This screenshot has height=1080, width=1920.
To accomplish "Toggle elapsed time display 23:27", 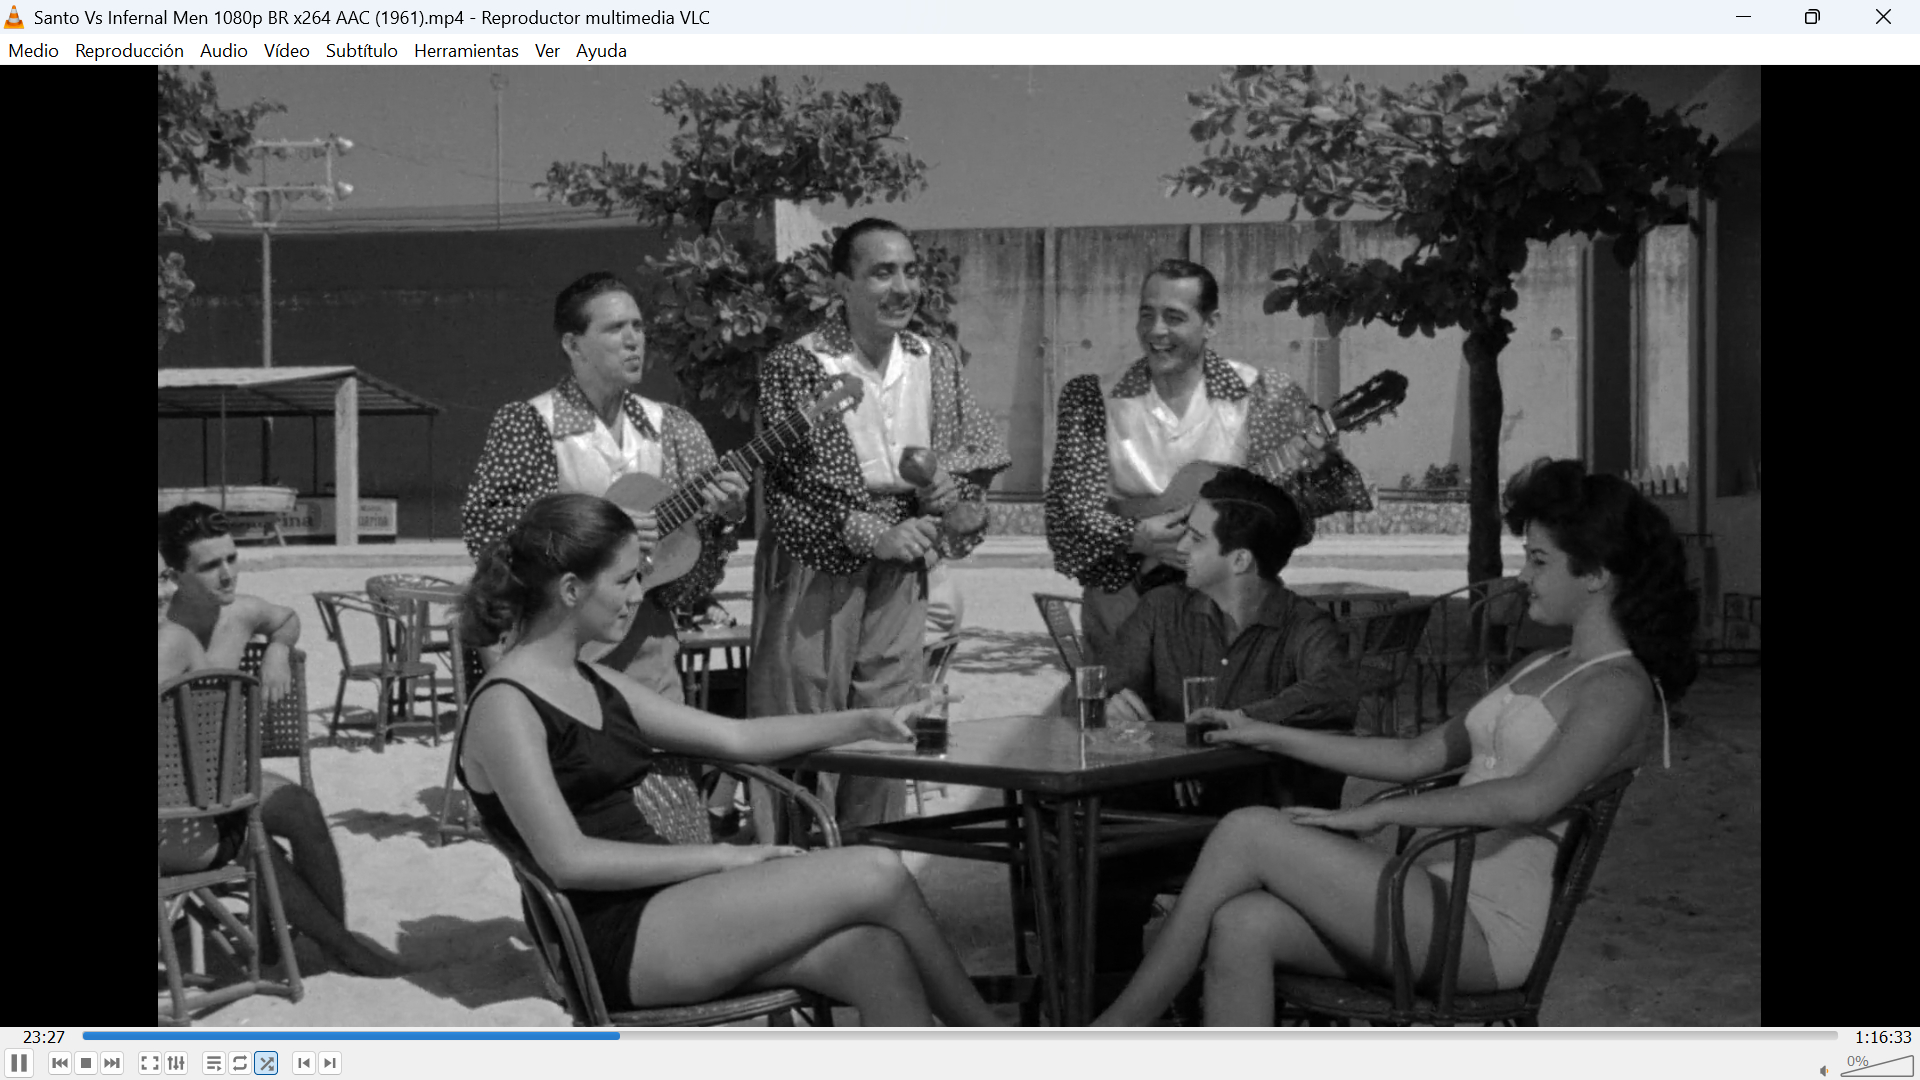I will click(x=44, y=1037).
